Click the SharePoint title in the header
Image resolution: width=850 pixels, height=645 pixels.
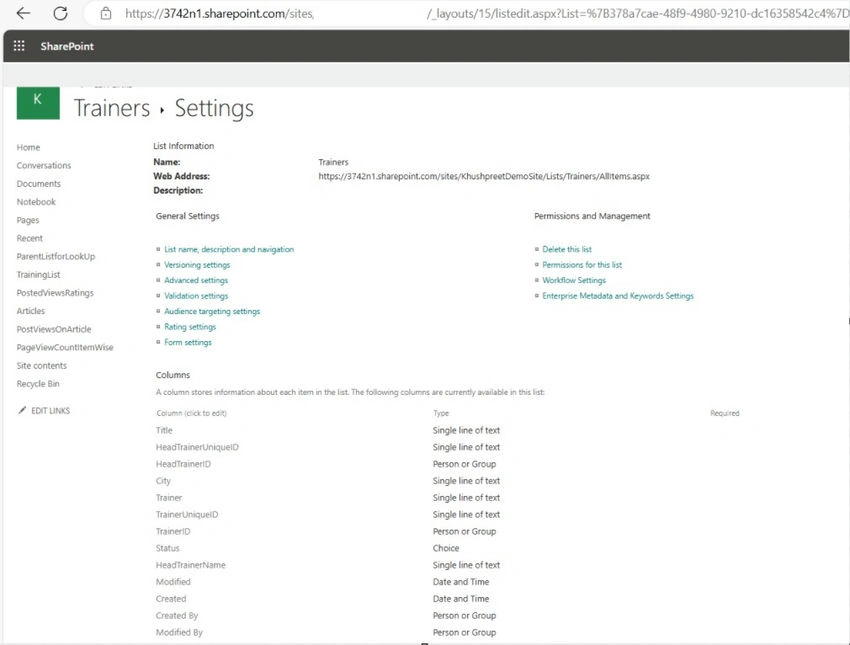(67, 46)
